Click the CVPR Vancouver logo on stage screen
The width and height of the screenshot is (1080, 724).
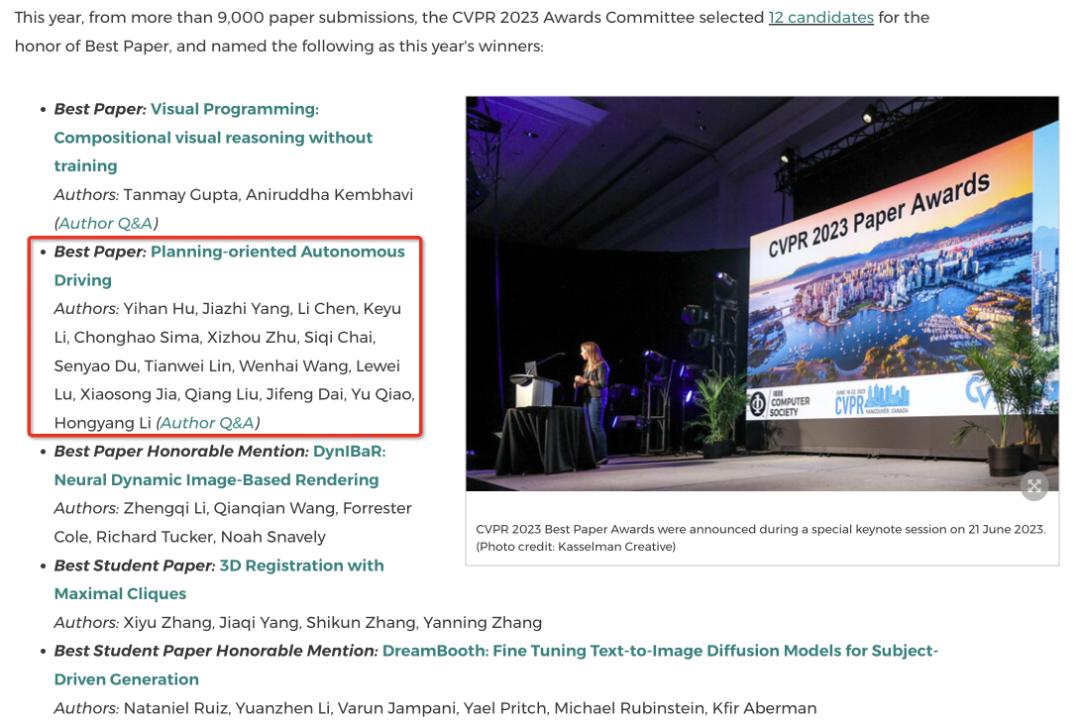[871, 399]
